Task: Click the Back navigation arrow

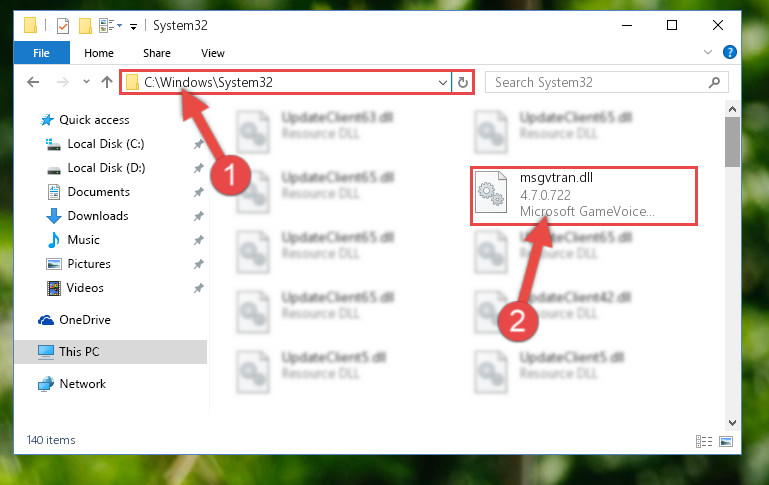Action: 33,82
